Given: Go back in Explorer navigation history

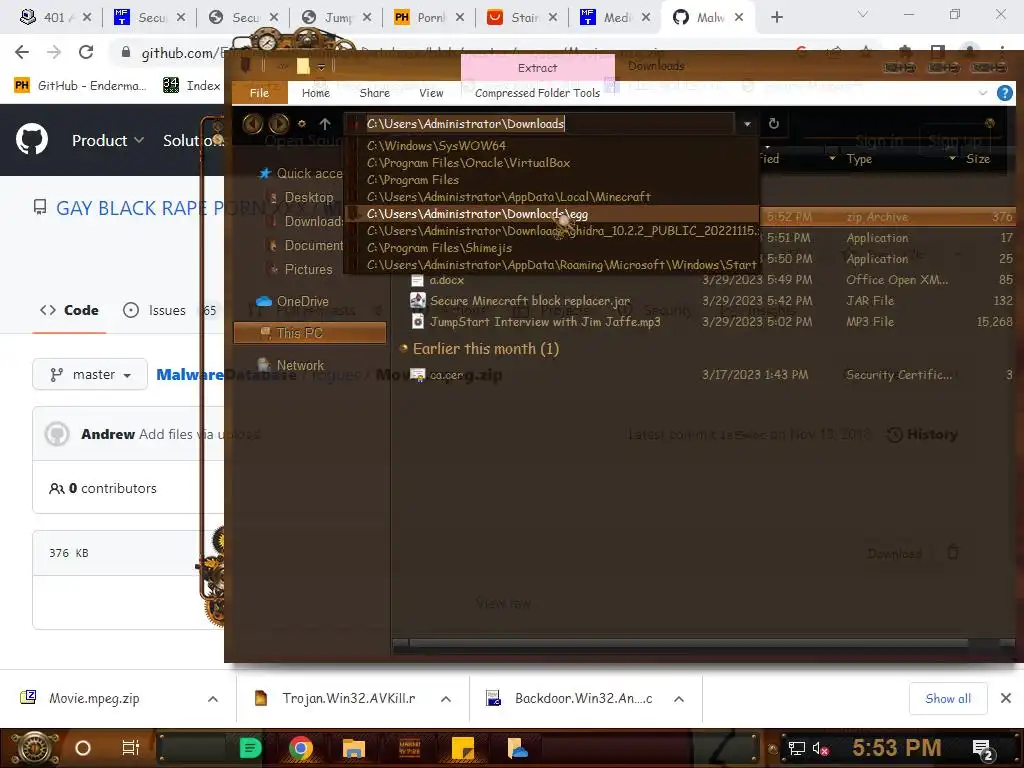Looking at the screenshot, I should [253, 123].
